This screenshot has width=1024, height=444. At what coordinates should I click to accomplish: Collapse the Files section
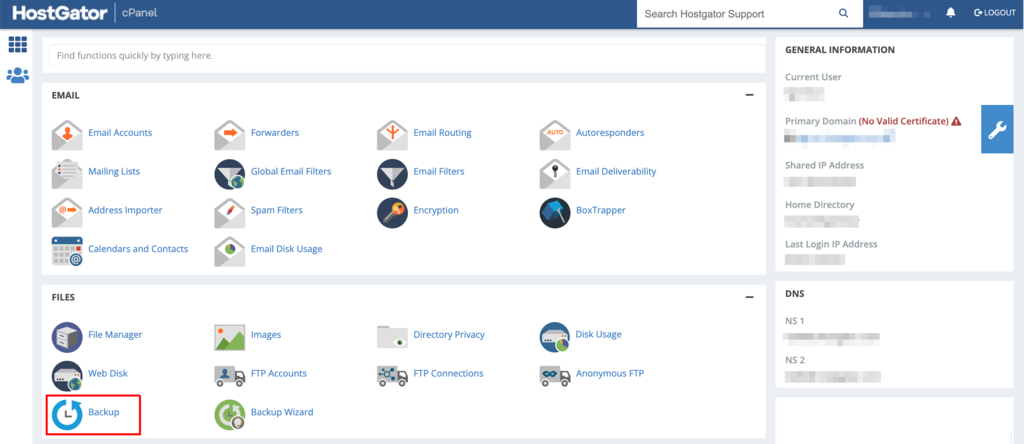[x=749, y=297]
